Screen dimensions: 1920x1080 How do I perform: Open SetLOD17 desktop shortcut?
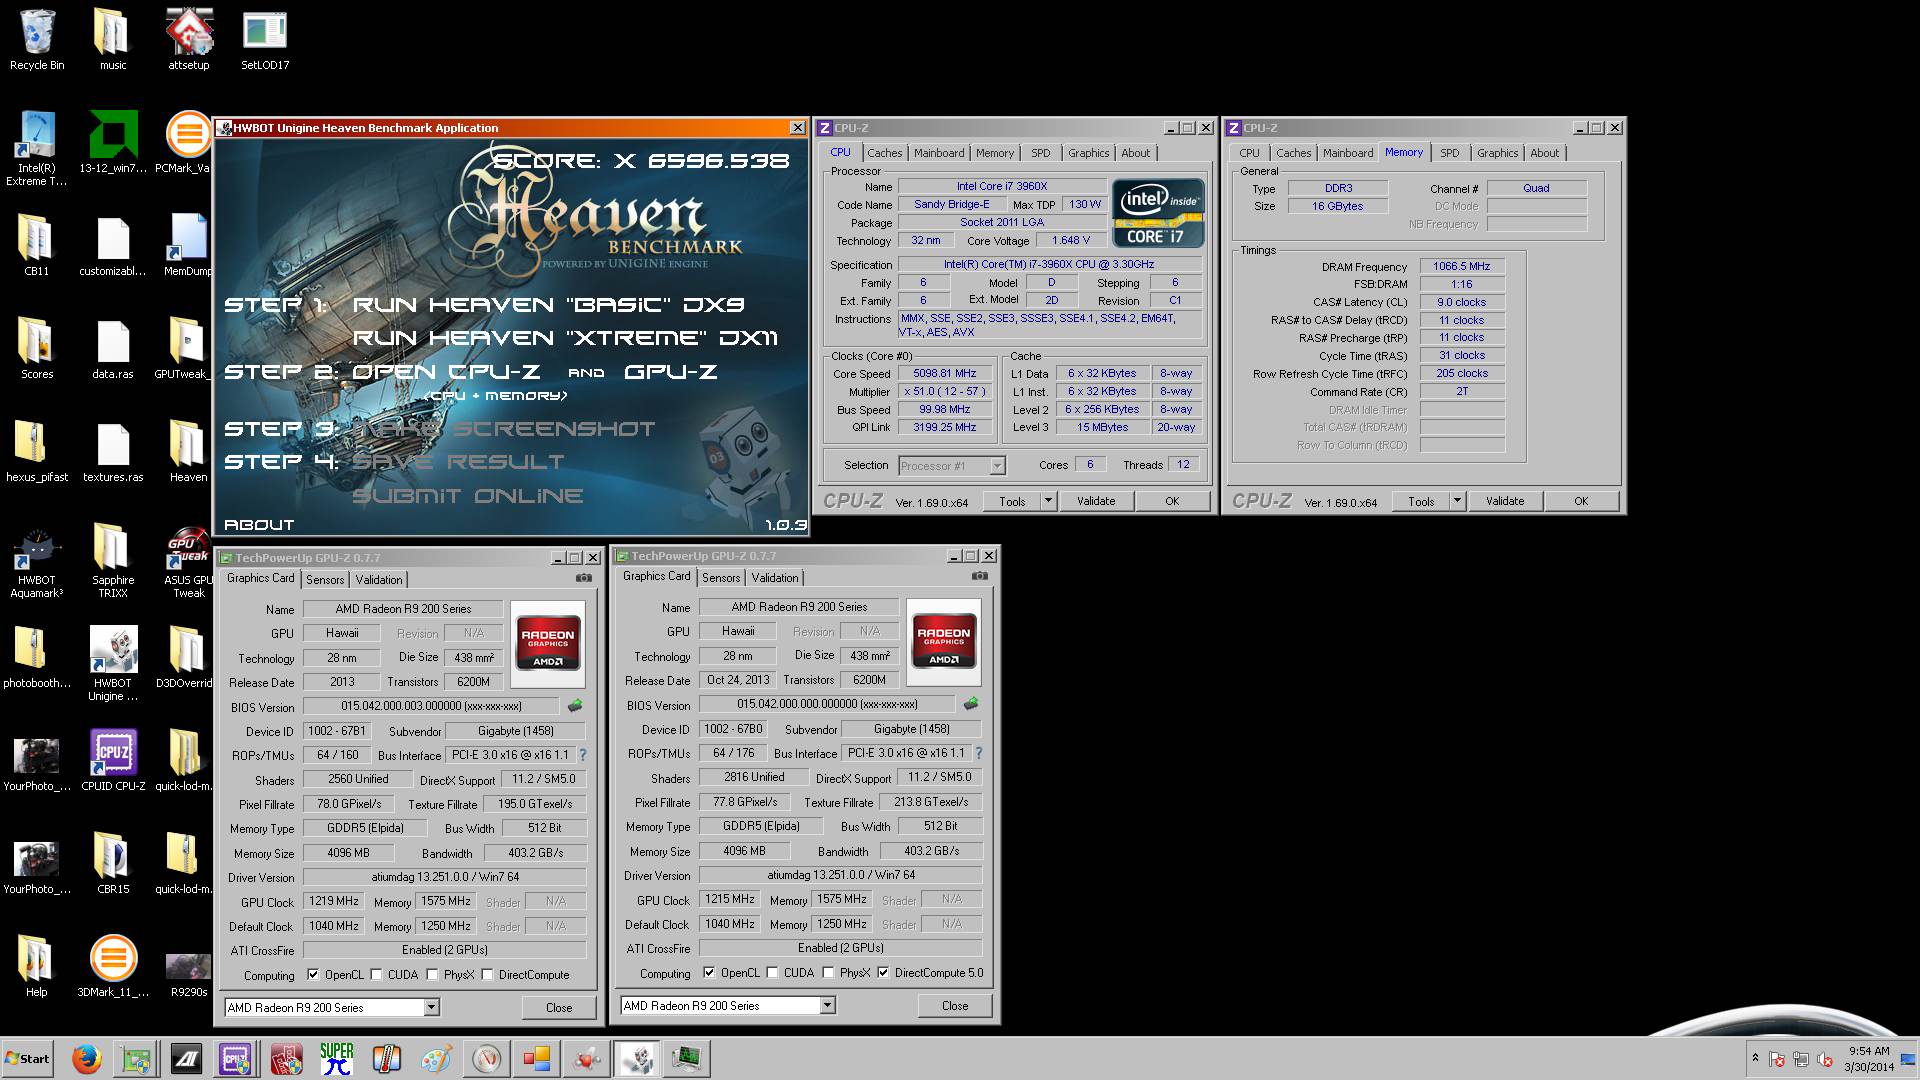point(265,40)
